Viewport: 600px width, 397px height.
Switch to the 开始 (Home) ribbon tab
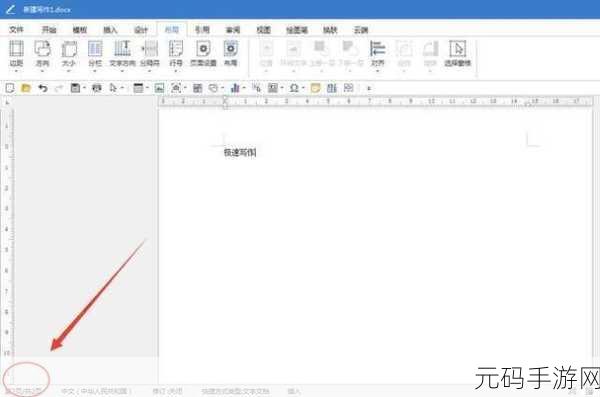pyautogui.click(x=49, y=29)
